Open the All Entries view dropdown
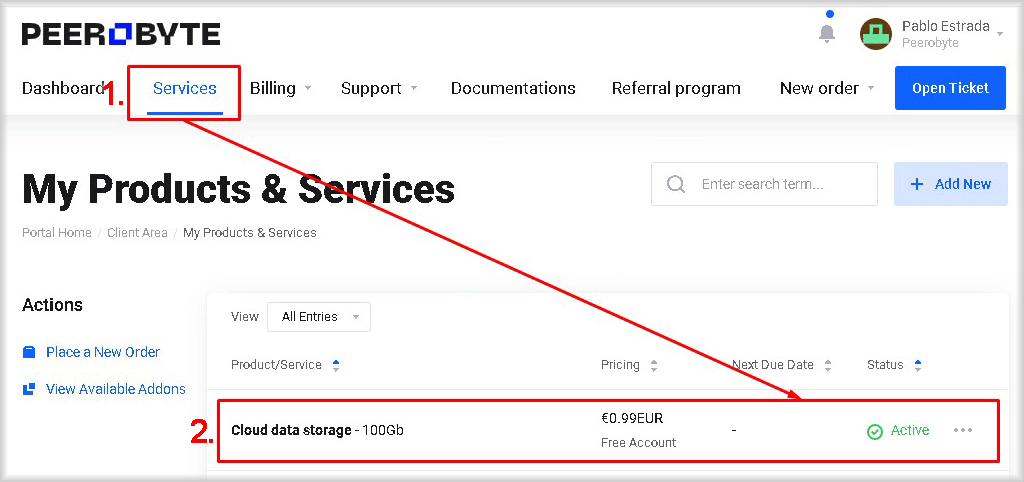Viewport: 1024px width, 482px height. coord(319,317)
